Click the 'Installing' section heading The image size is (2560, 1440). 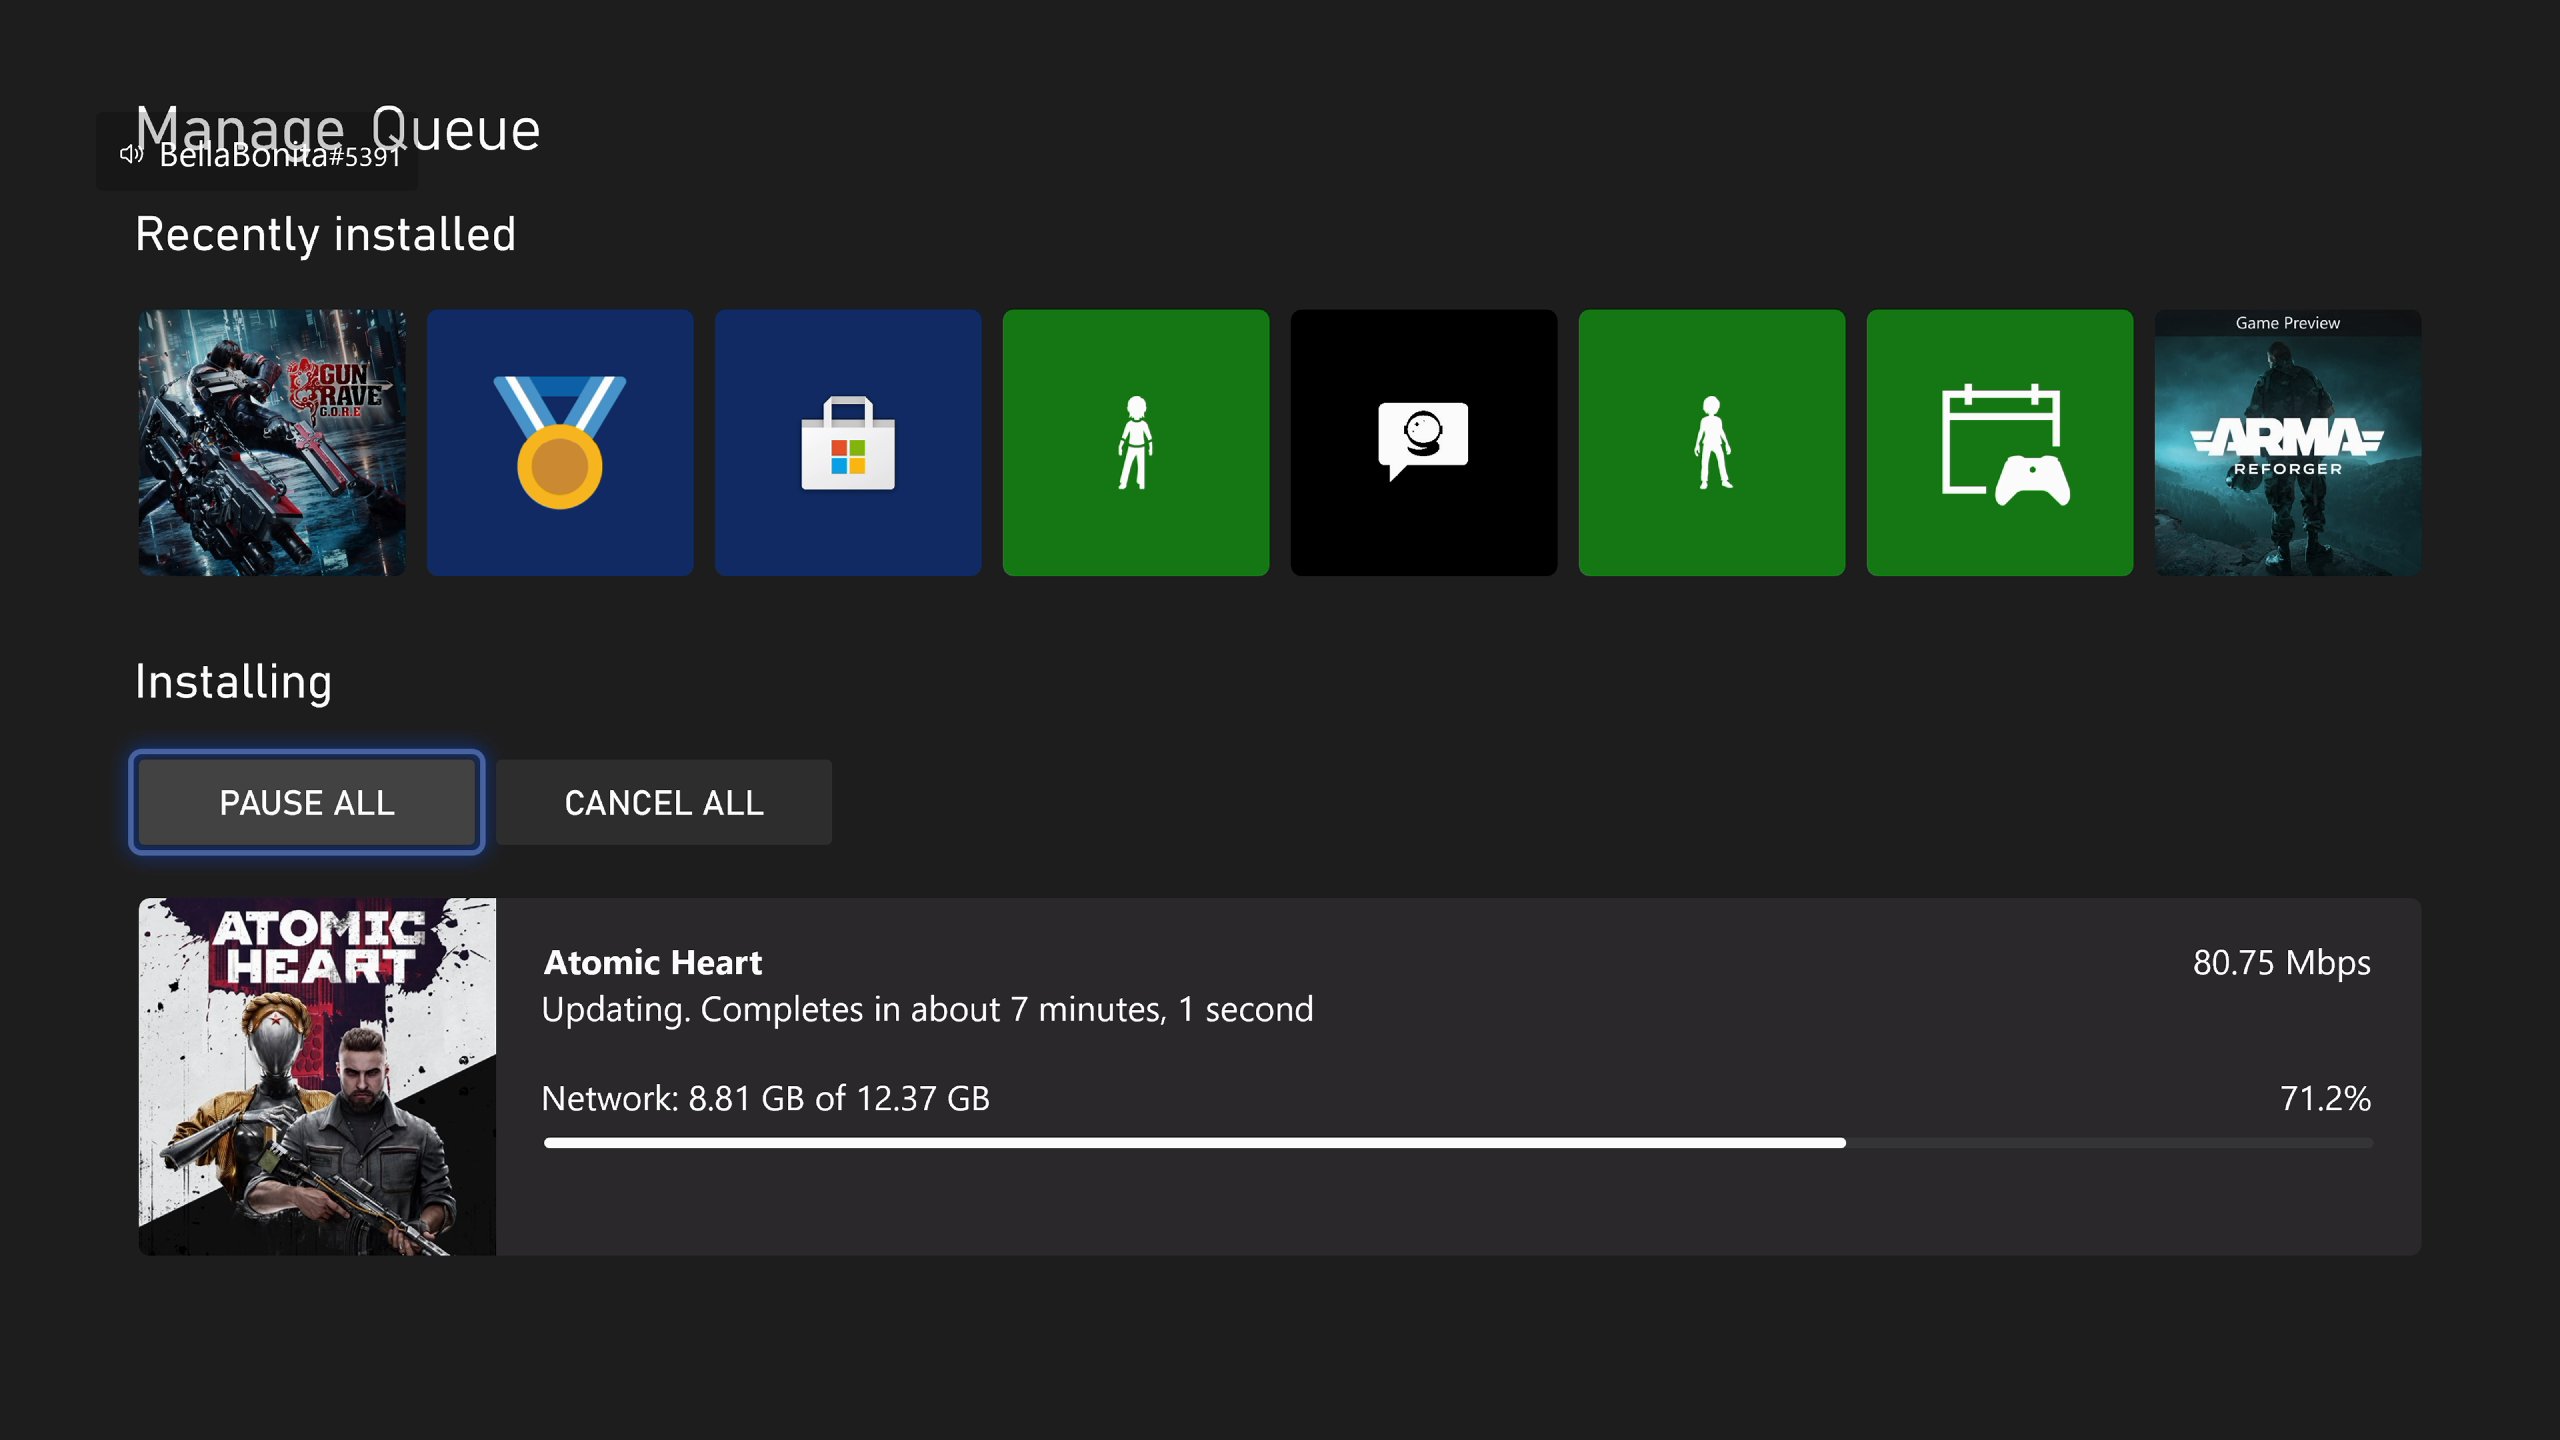coord(234,682)
